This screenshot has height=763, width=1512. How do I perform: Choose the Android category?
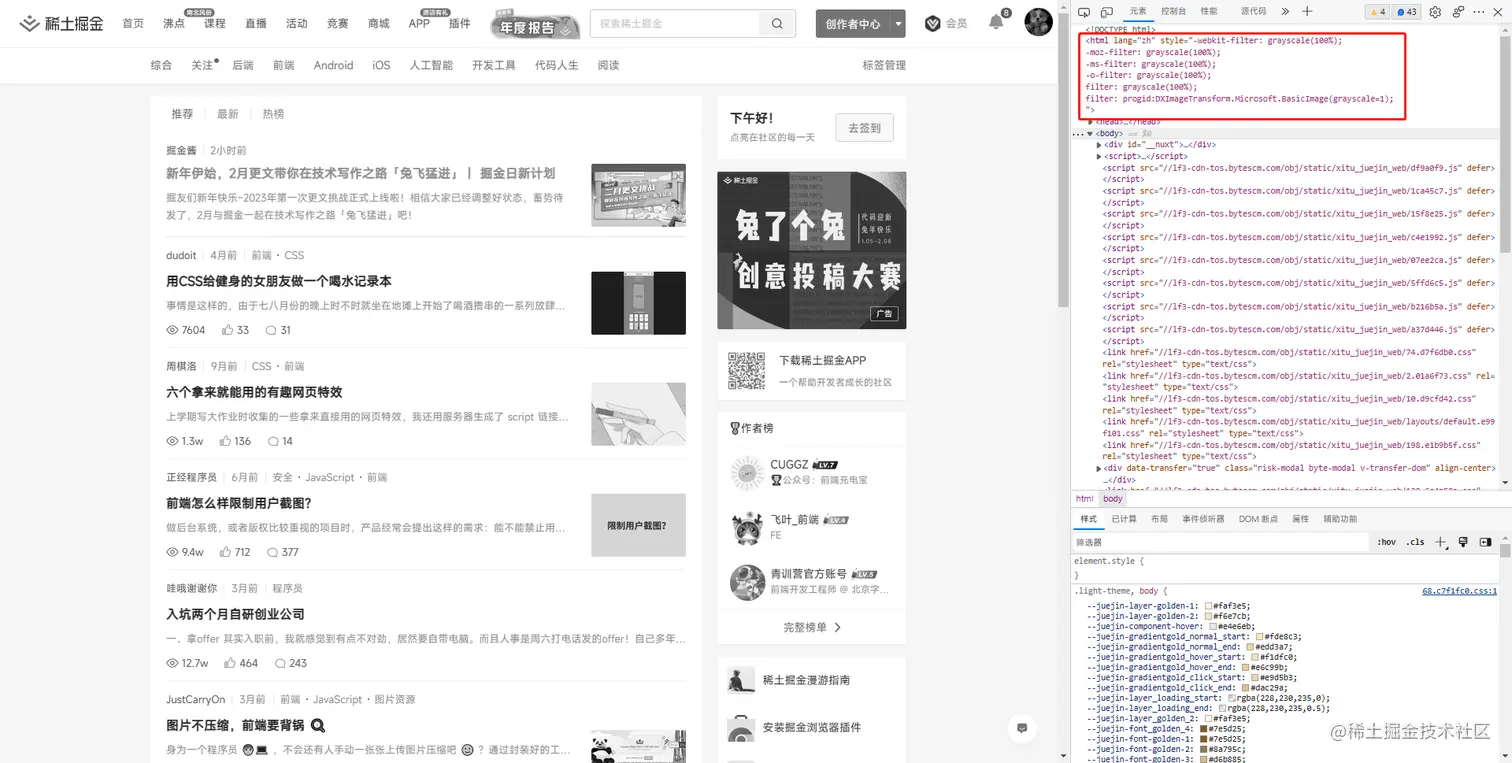coord(333,65)
